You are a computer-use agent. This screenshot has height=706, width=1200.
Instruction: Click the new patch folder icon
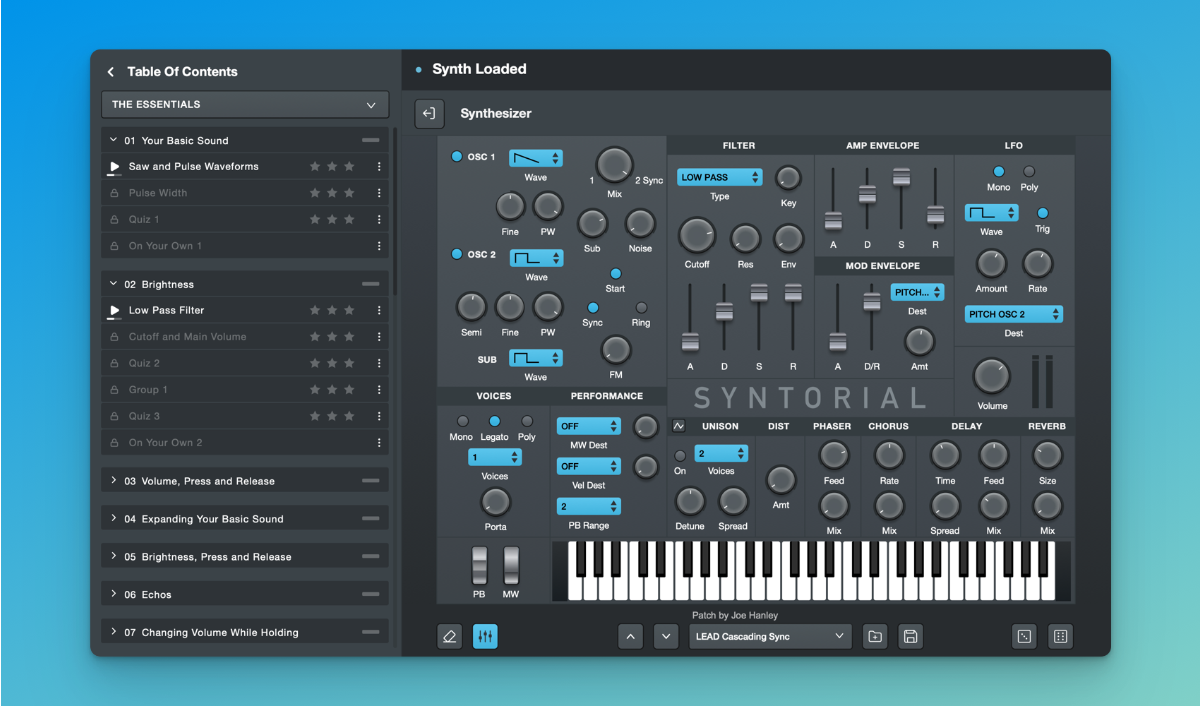875,636
